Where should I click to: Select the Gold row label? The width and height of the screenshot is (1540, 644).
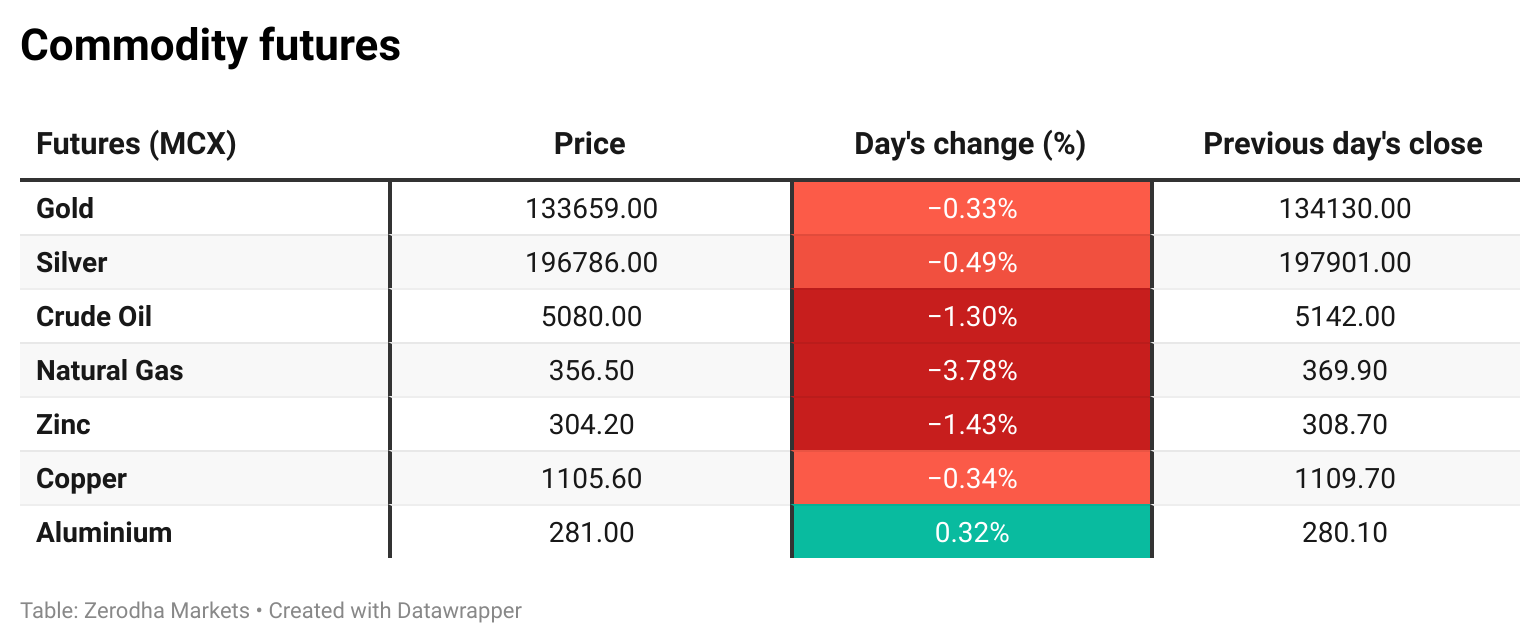(65, 209)
